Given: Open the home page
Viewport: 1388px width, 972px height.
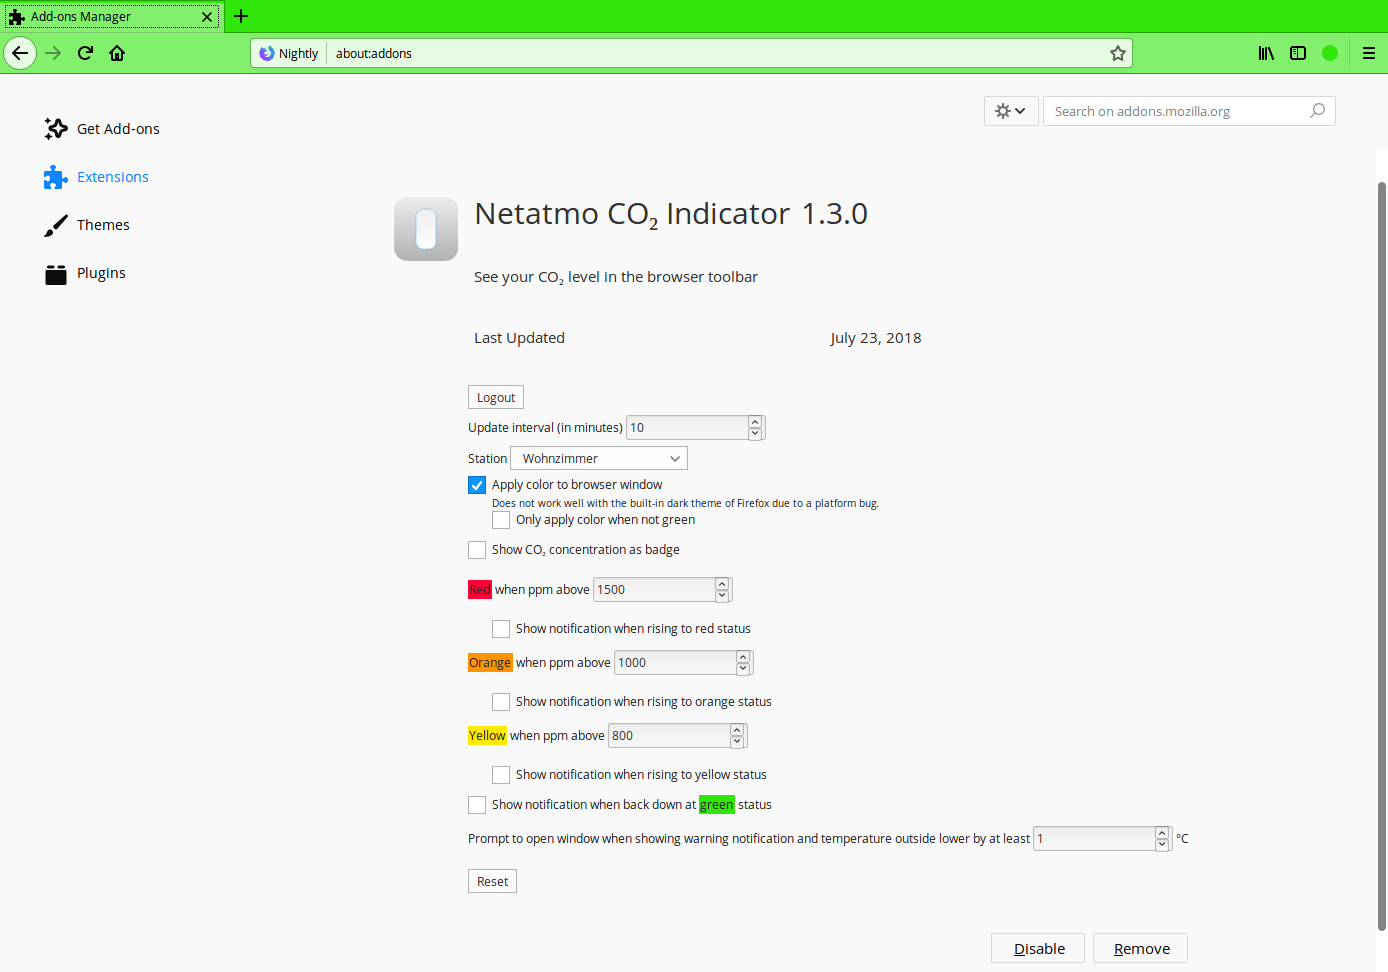Looking at the screenshot, I should tap(117, 53).
